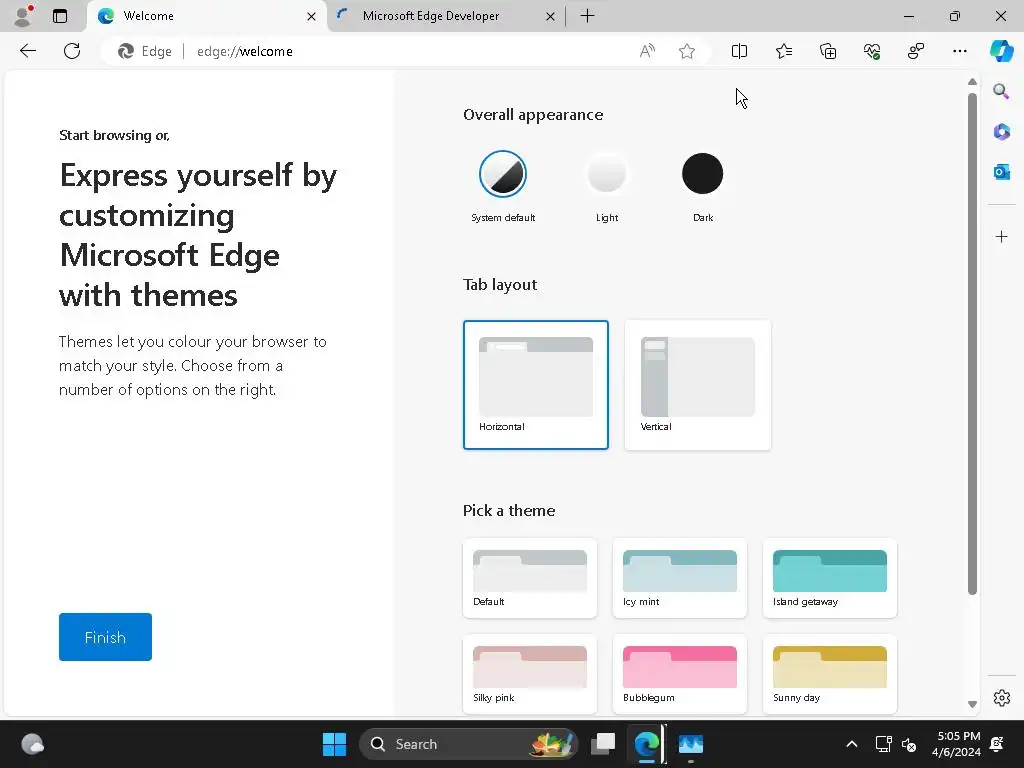Choose Horizontal tab layout

(x=536, y=385)
